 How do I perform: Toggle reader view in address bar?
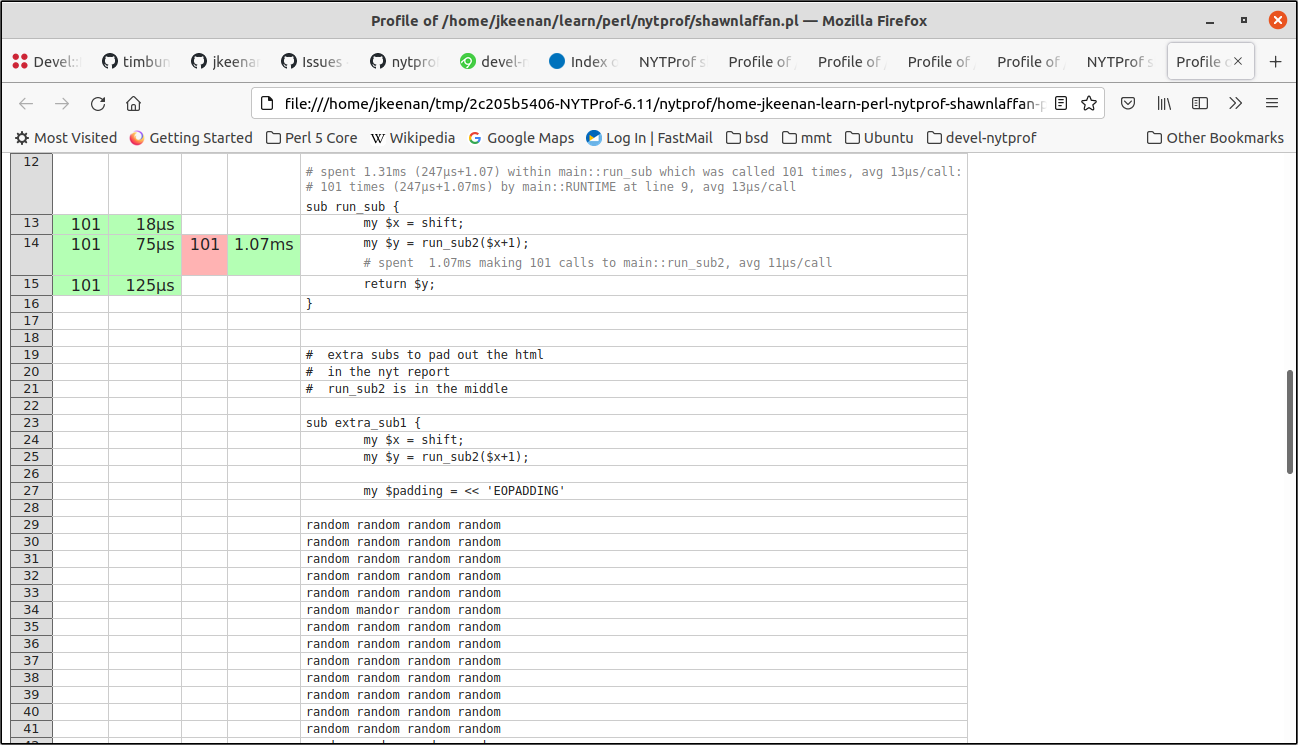[x=1062, y=103]
